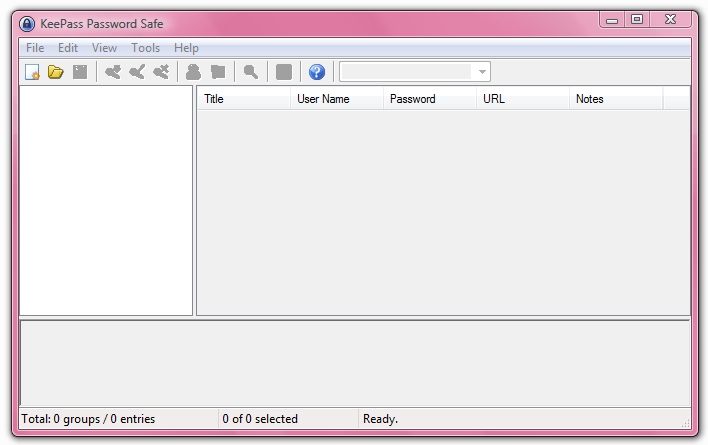
Task: Click the New Database toolbar icon
Action: tap(33, 72)
